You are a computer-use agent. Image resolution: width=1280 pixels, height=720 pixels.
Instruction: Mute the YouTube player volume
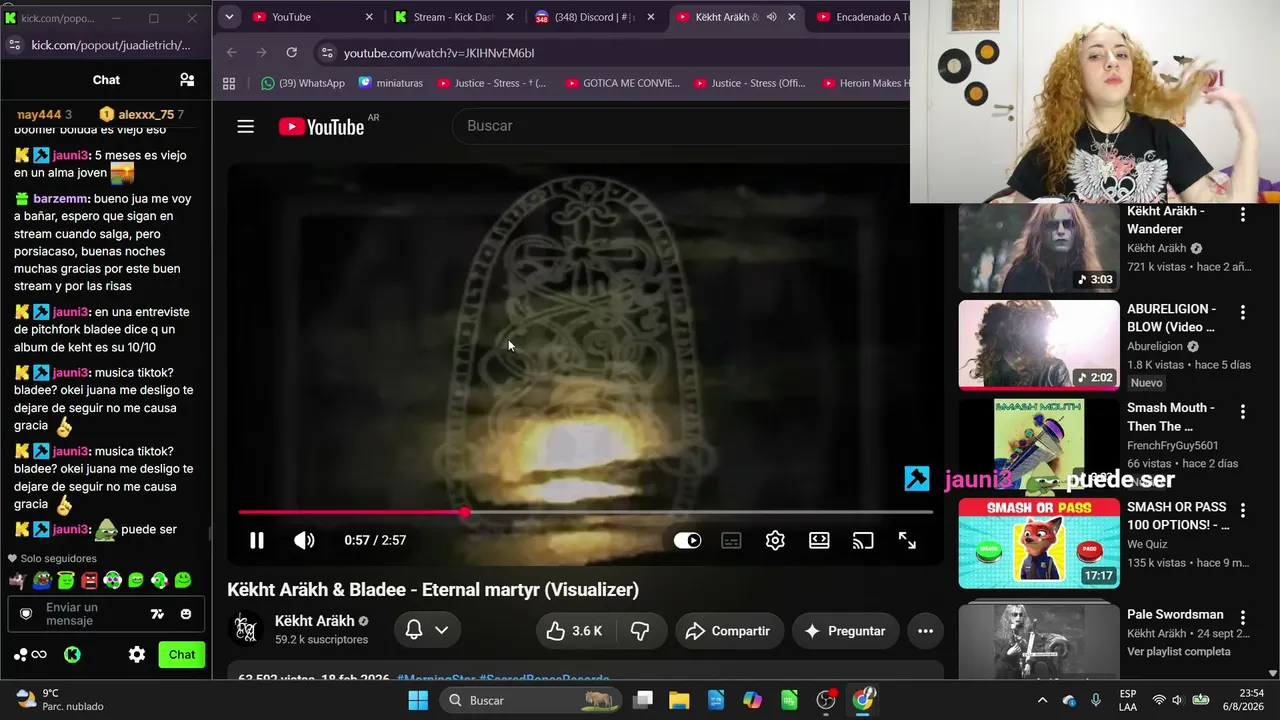[x=304, y=540]
